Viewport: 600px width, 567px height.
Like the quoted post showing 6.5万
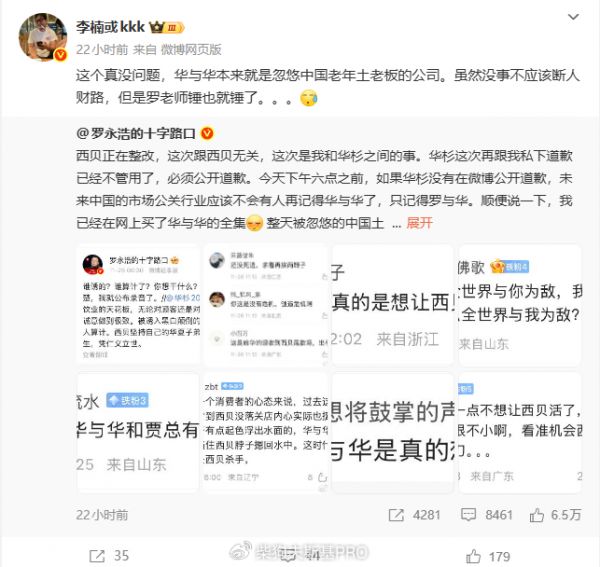(555, 515)
